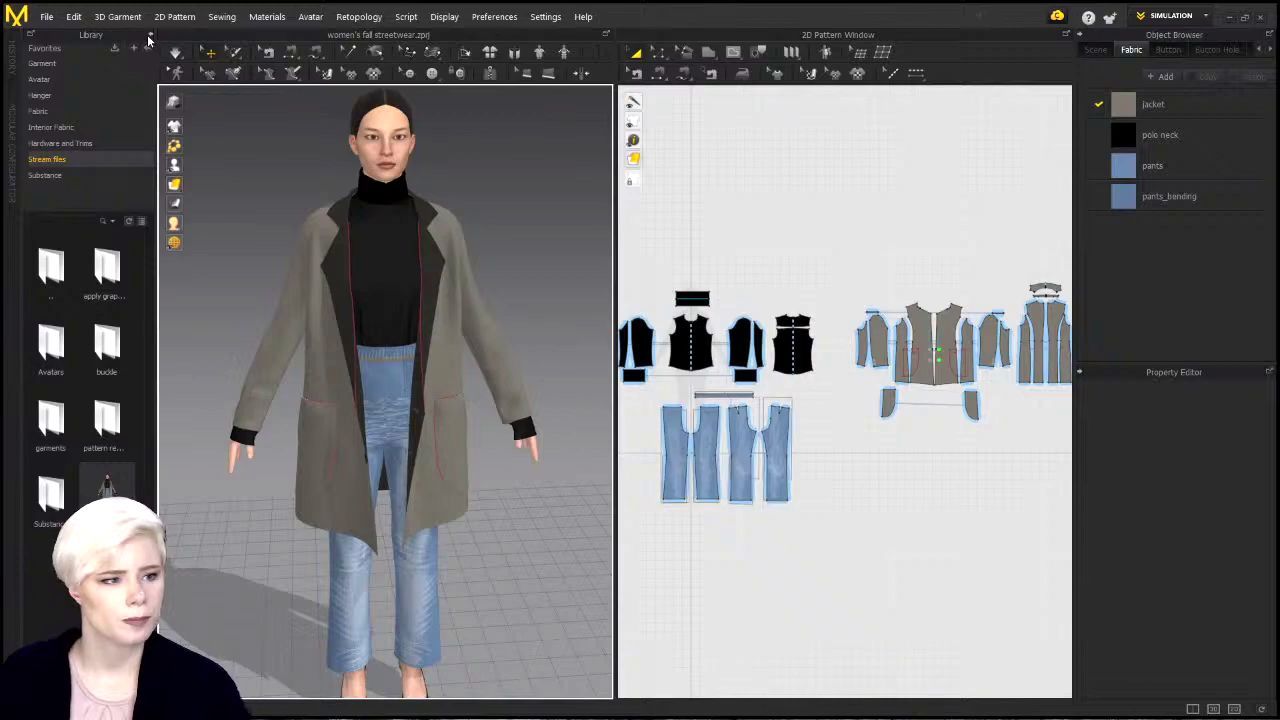Click the refresh icon in Library panel
The width and height of the screenshot is (1280, 720).
coord(128,221)
